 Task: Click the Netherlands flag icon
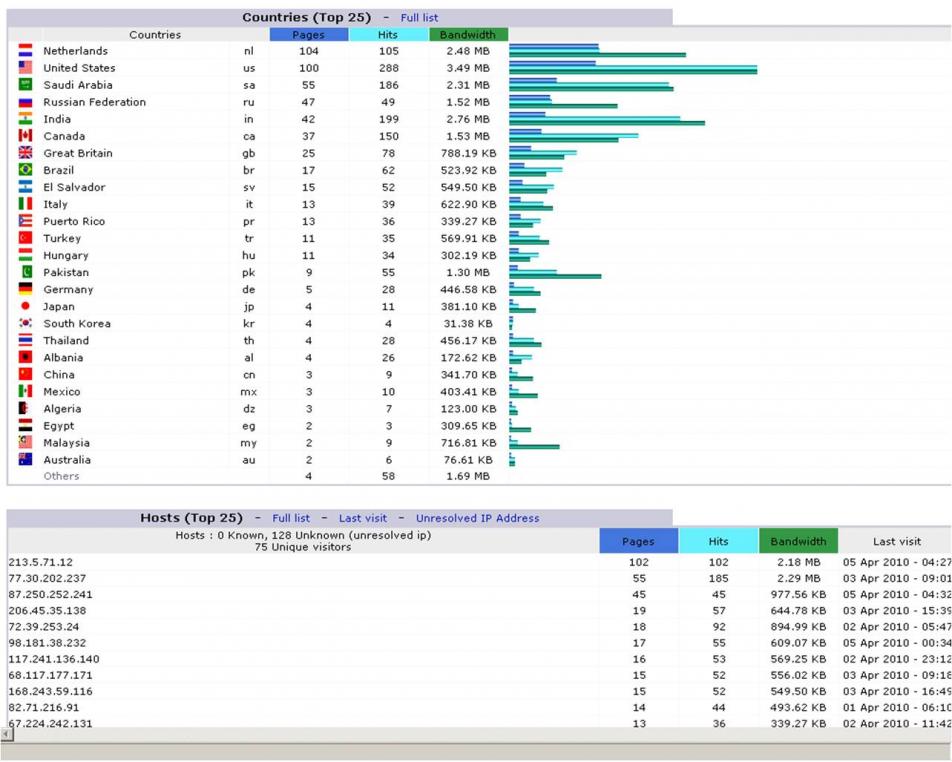(x=25, y=50)
